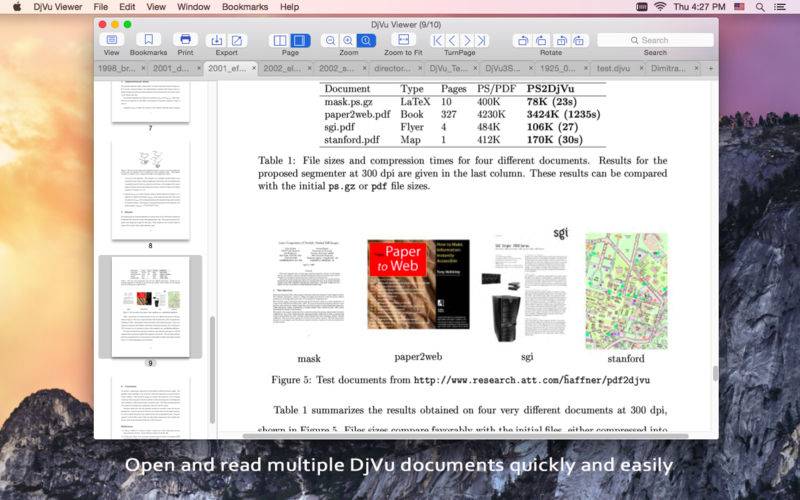The image size is (800, 500).
Task: Open the Apple menu
Action: (x=17, y=7)
